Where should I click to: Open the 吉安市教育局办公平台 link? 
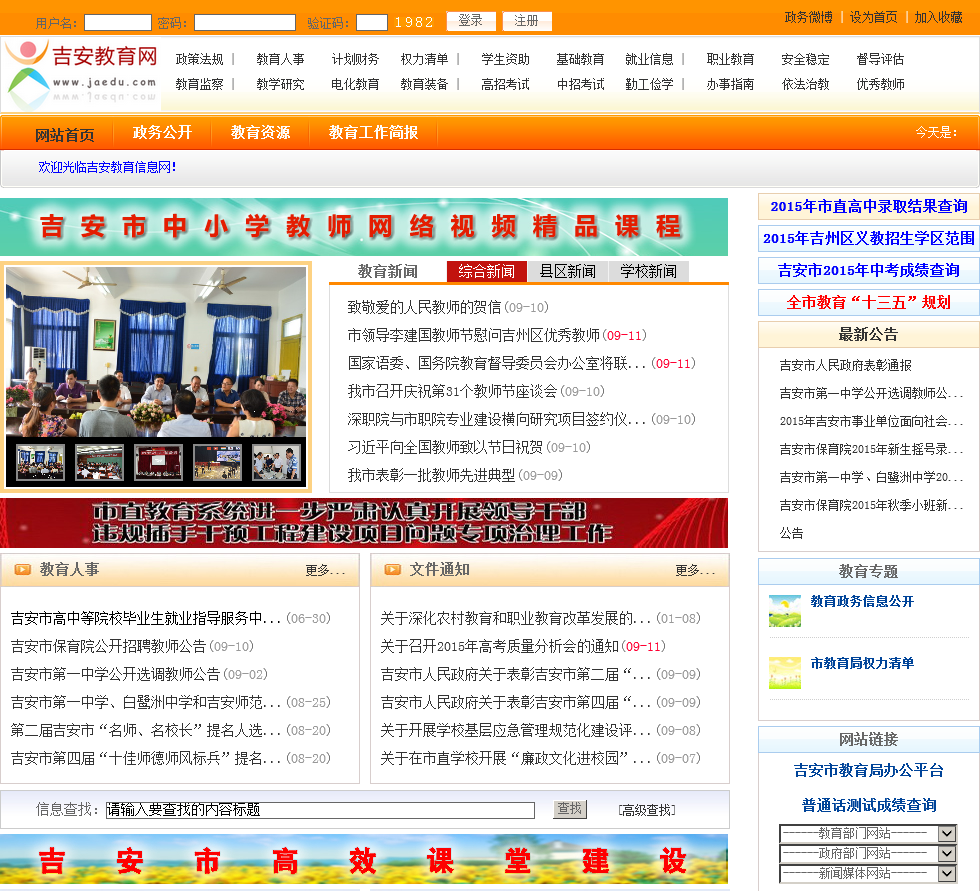pos(868,770)
